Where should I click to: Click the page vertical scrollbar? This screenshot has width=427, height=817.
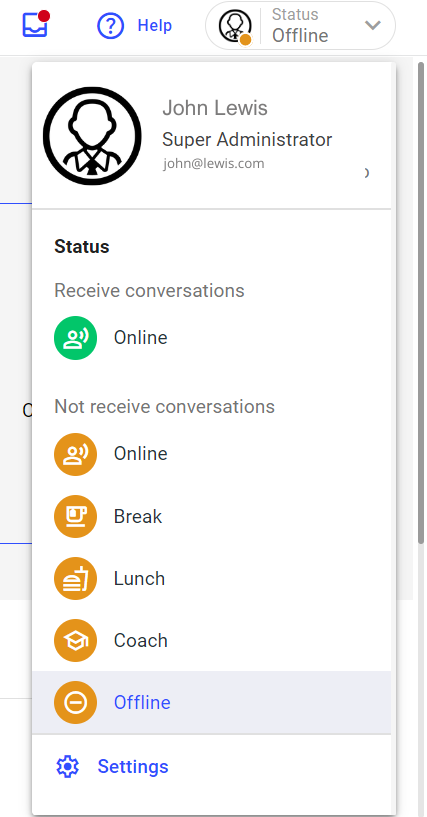[421, 303]
